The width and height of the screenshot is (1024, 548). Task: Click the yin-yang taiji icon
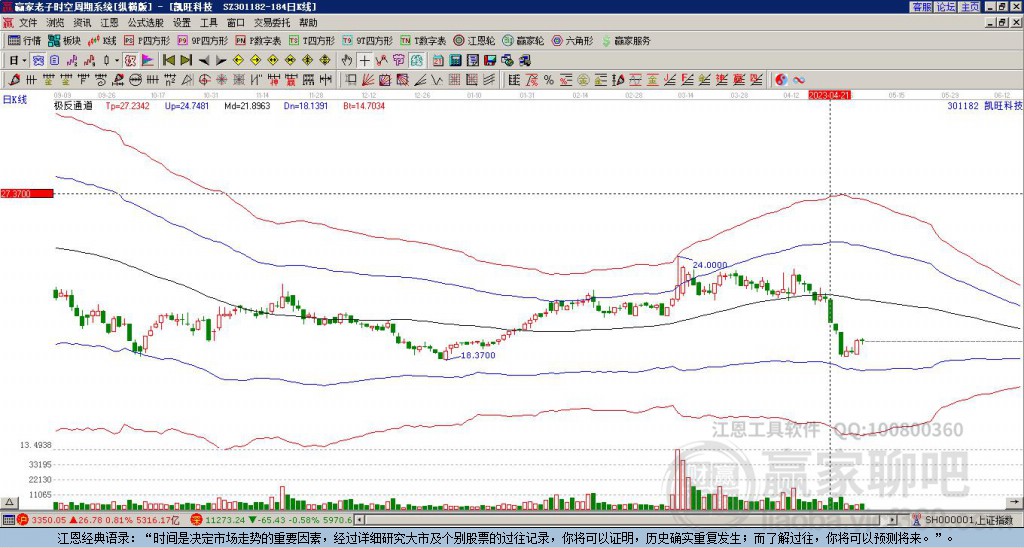point(781,80)
